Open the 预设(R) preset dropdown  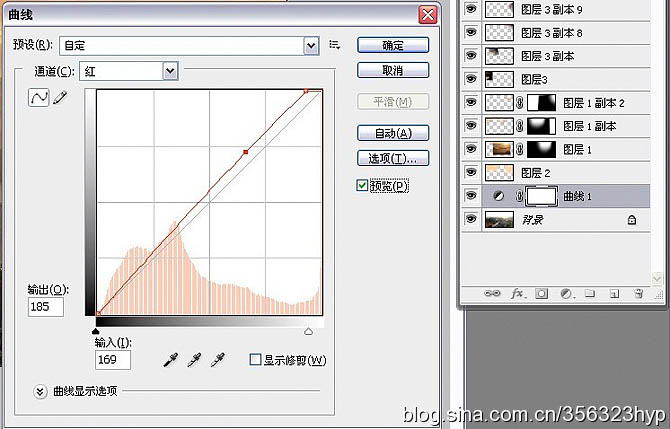[x=311, y=46]
